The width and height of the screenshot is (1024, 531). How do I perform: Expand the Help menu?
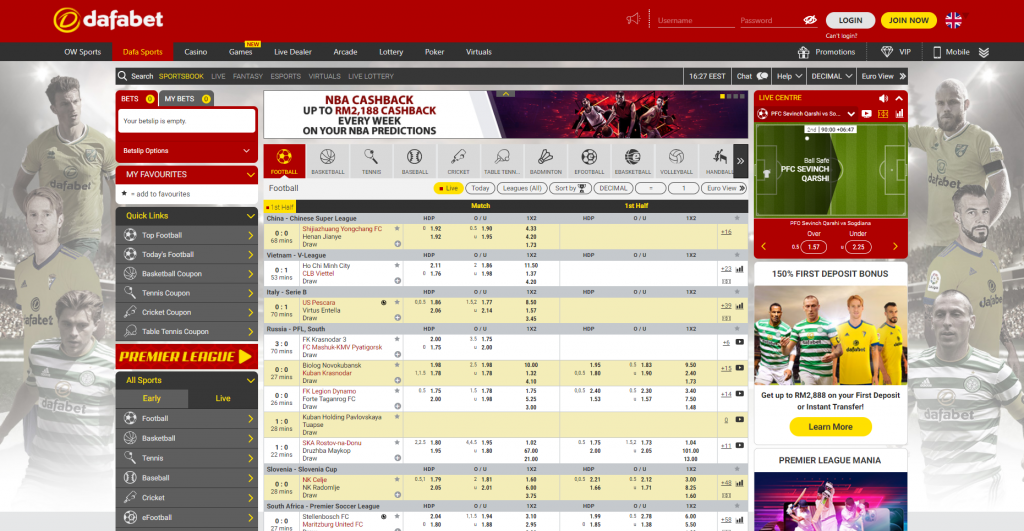[789, 76]
